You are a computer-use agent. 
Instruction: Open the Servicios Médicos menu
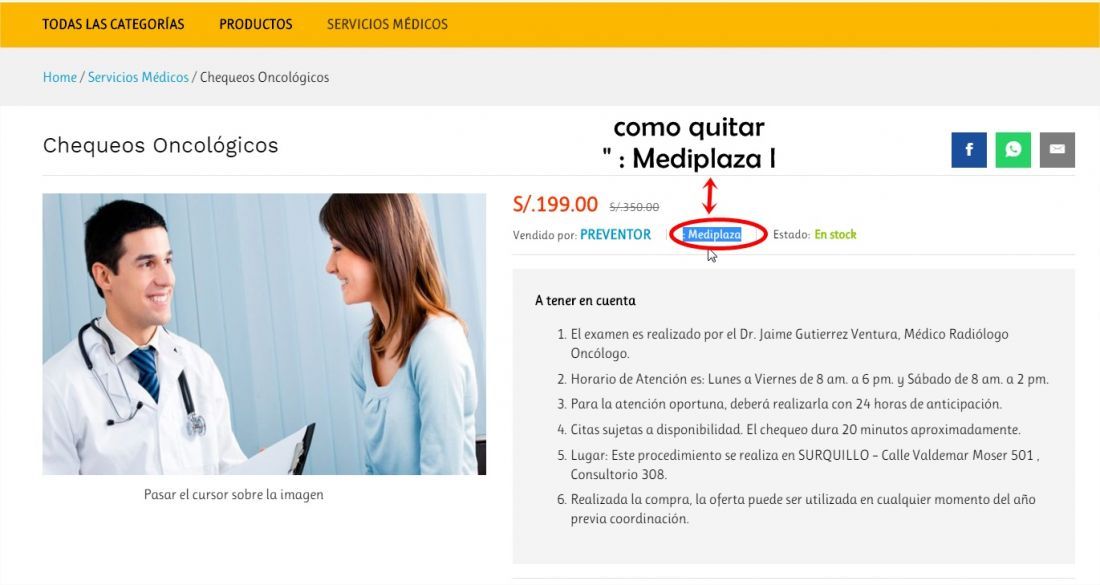pos(387,24)
